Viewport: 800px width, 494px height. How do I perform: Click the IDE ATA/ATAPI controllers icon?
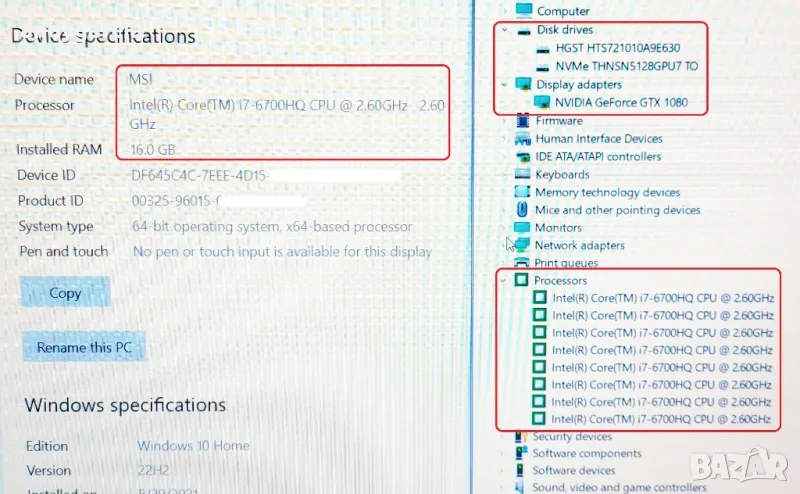tap(522, 157)
